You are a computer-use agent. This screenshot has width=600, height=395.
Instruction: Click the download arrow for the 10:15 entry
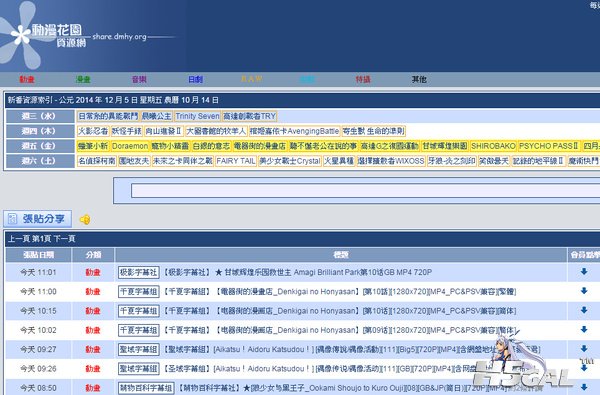584,310
